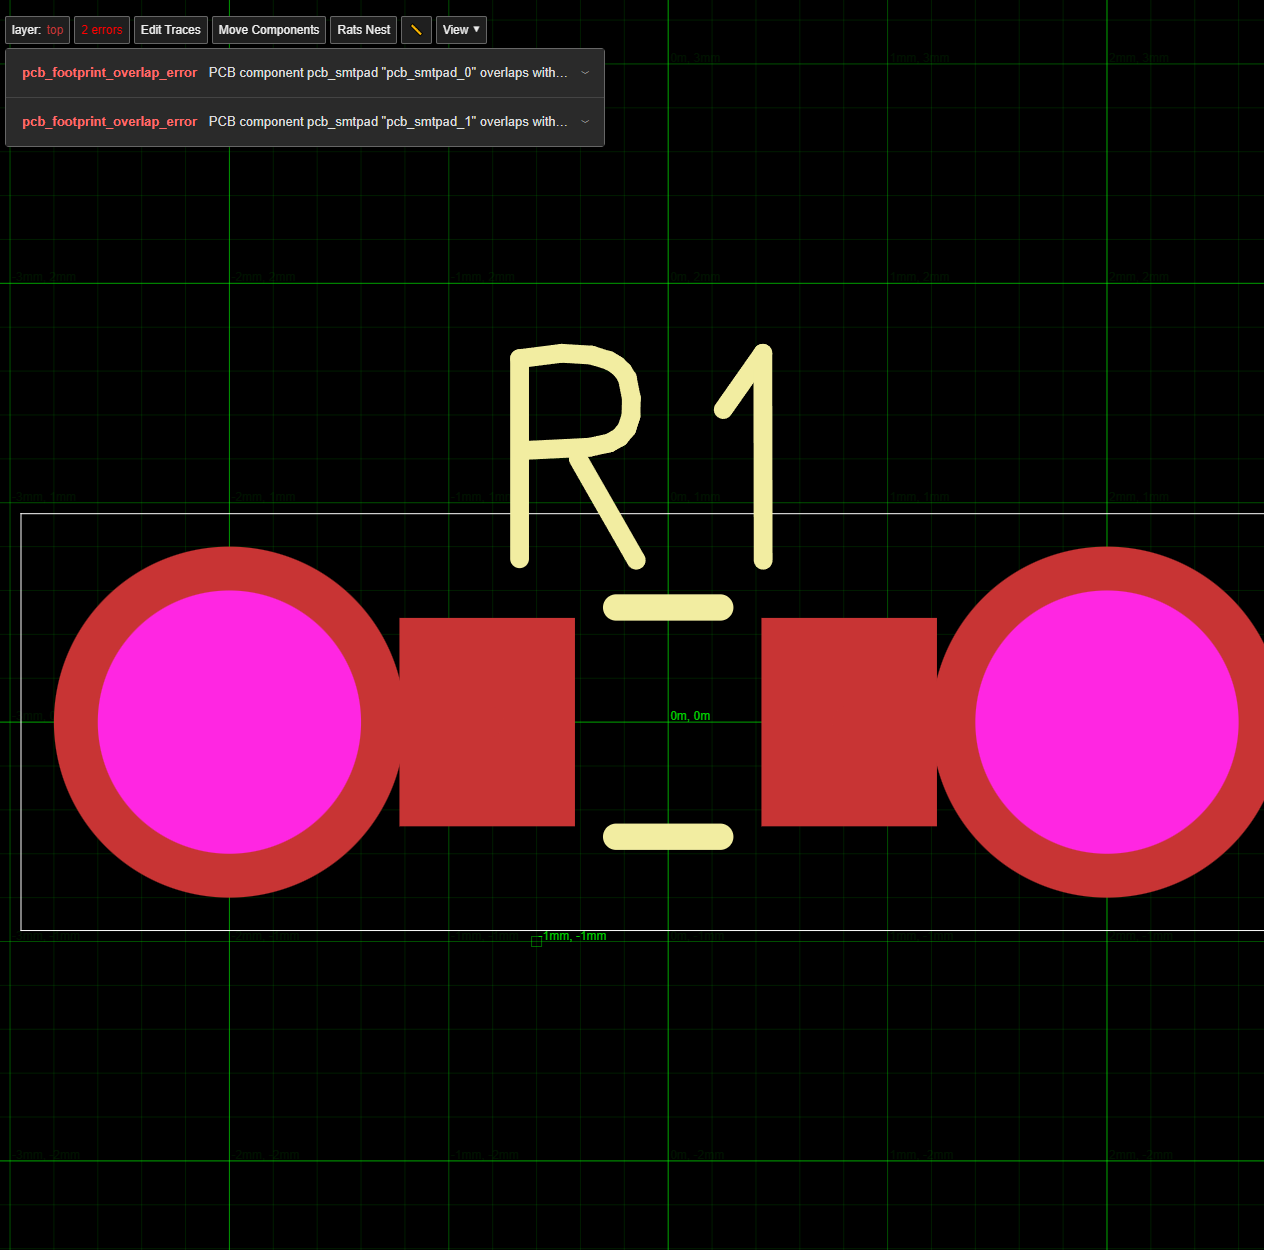
Task: Click the right magenta plated hole
Action: (x=1107, y=722)
